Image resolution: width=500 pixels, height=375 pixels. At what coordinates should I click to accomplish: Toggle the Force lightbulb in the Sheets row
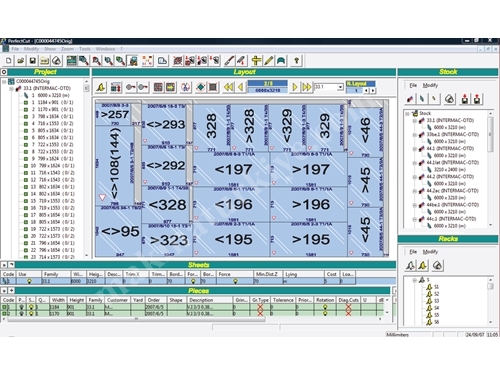(x=235, y=281)
